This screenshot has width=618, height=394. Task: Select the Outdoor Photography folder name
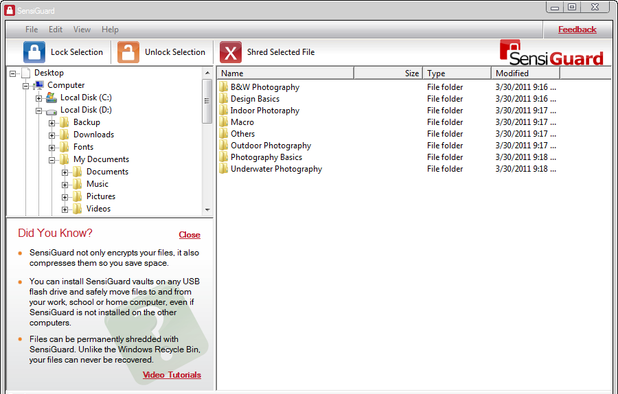click(271, 146)
